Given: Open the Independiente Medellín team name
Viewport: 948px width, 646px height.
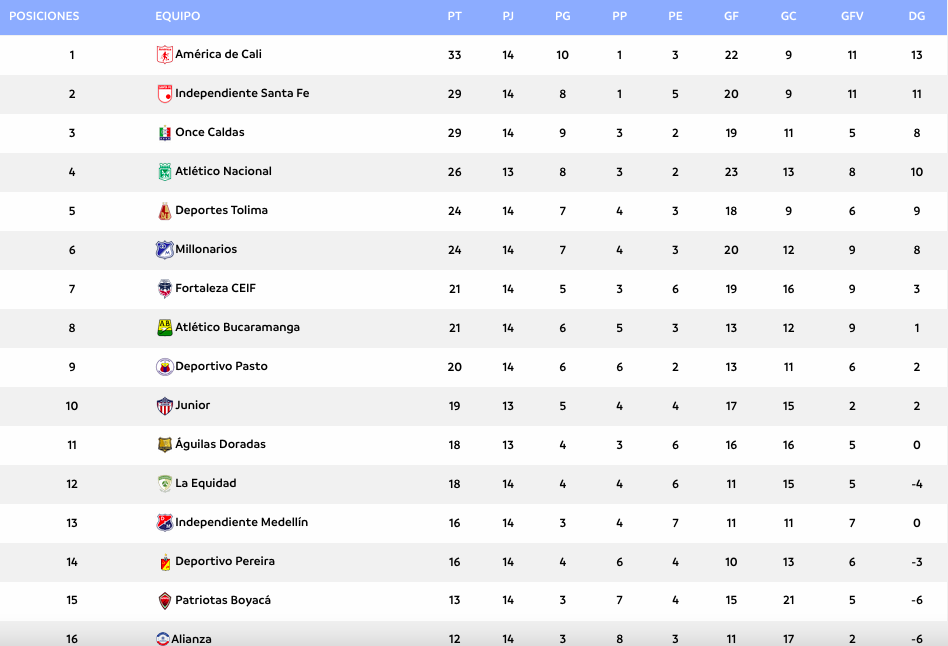Looking at the screenshot, I should (241, 522).
